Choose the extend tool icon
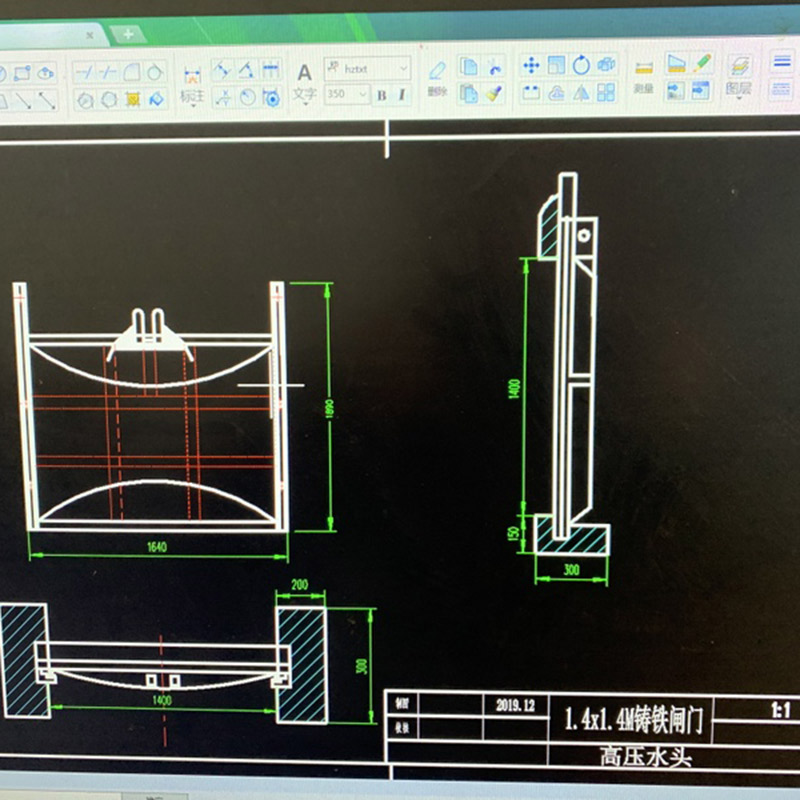 tap(108, 72)
